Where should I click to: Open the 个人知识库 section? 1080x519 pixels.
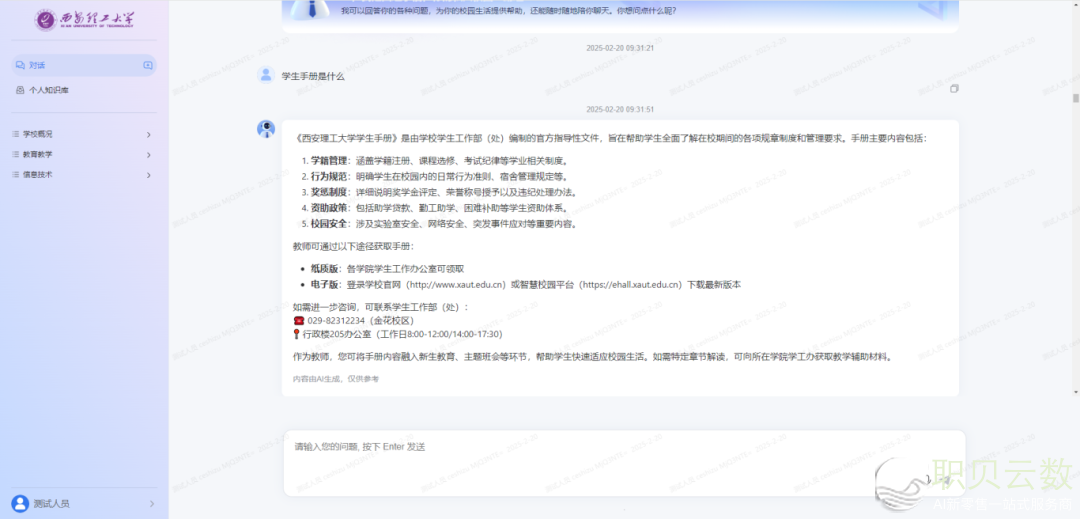tap(49, 90)
